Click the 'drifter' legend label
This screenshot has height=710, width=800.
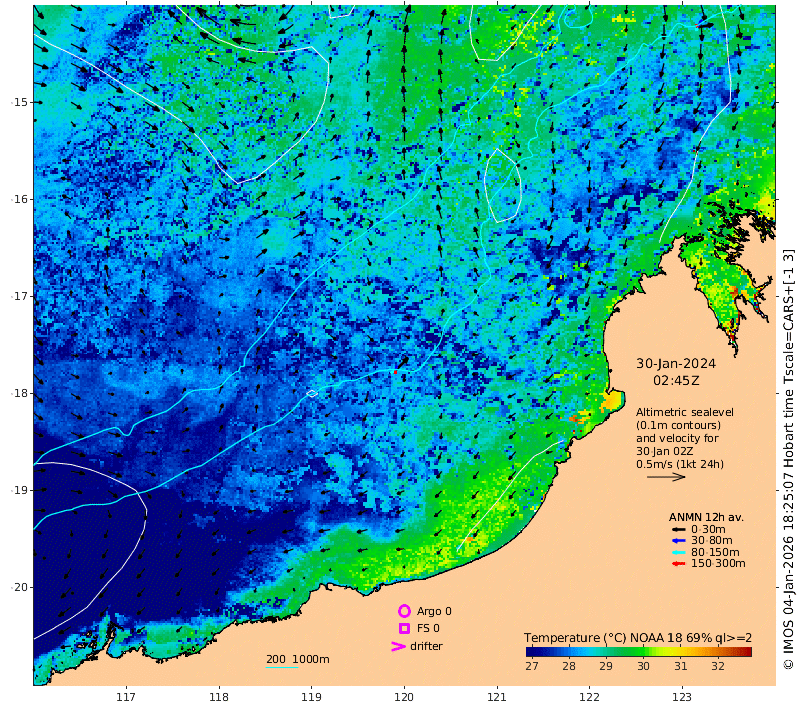[427, 646]
